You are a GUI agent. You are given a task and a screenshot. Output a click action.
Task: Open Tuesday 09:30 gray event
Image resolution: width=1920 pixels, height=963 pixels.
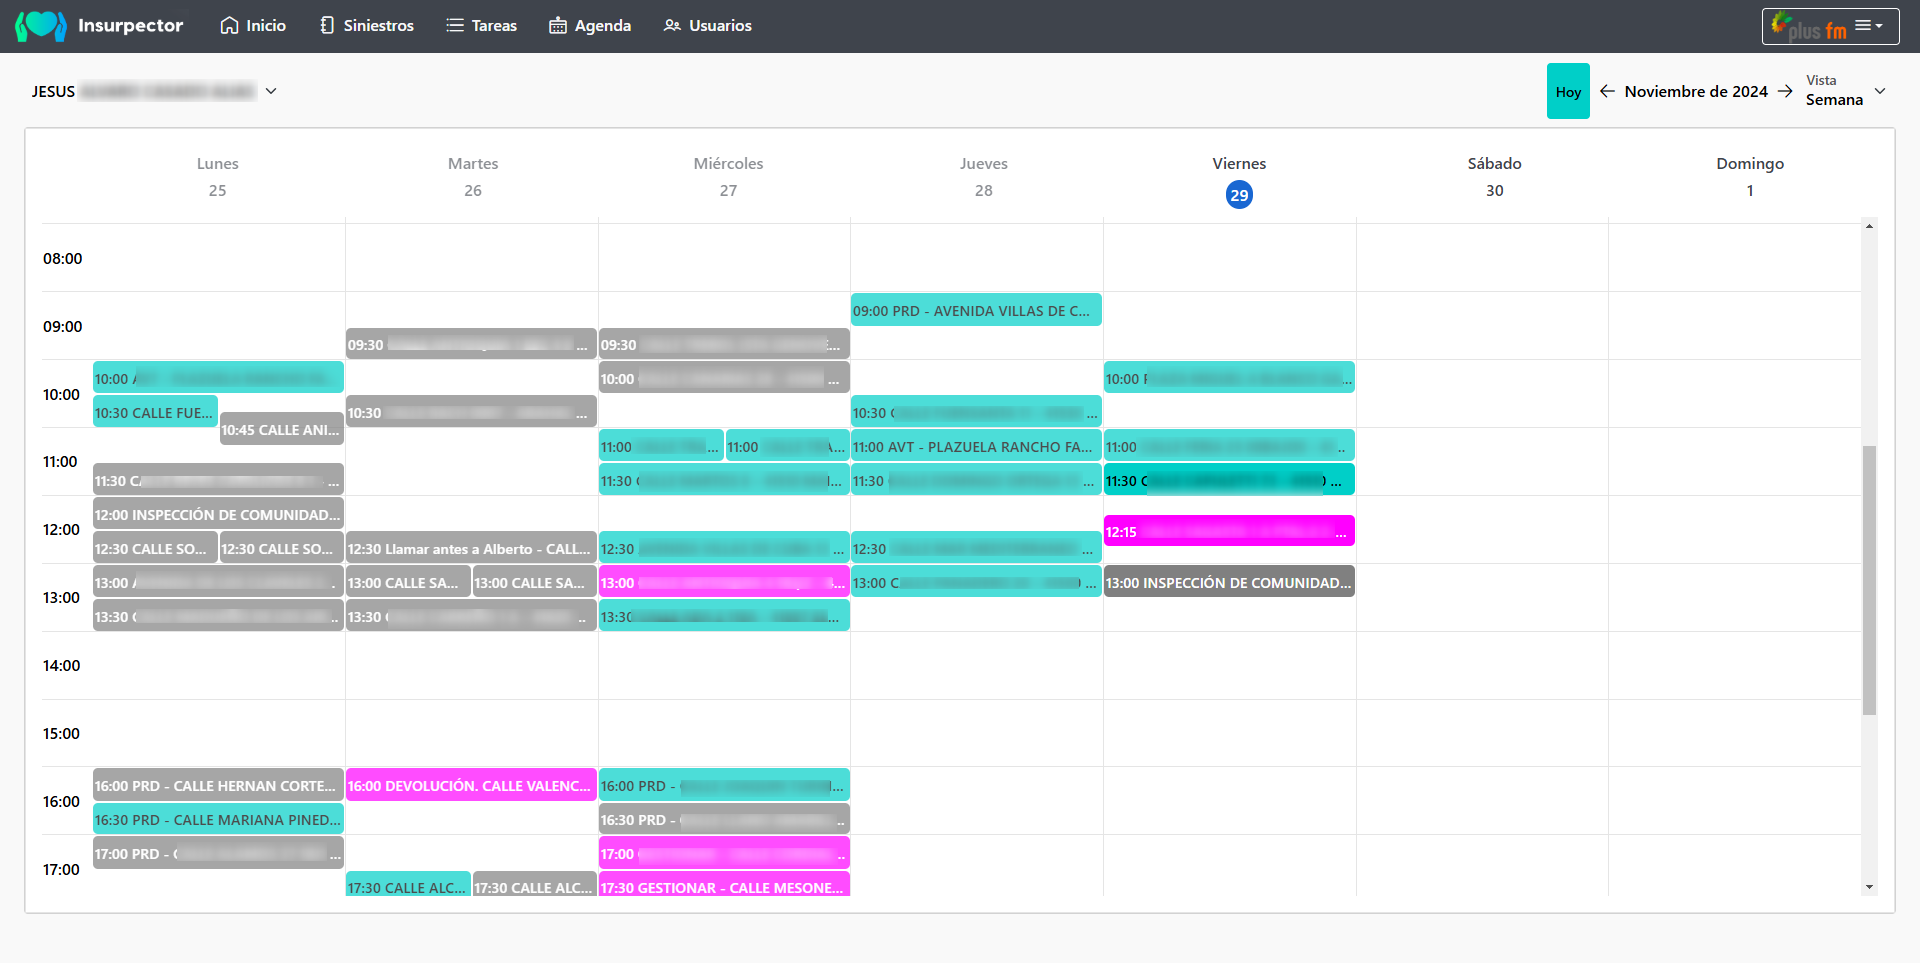tap(471, 344)
